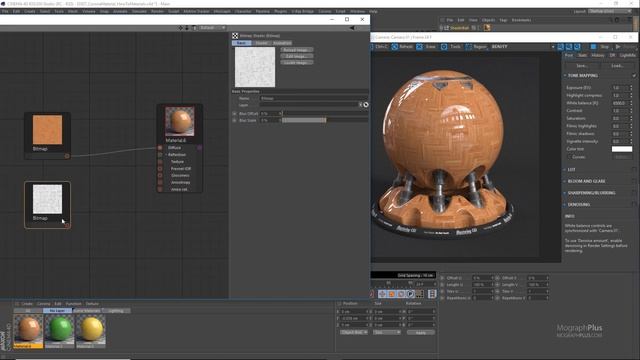This screenshot has height=360, width=640.
Task: Open the Object (Rel) coordinate dropdown
Action: [x=354, y=332]
